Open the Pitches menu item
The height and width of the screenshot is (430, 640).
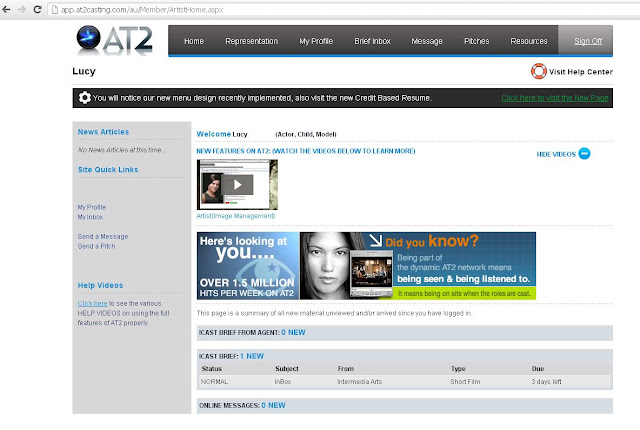pyautogui.click(x=476, y=41)
